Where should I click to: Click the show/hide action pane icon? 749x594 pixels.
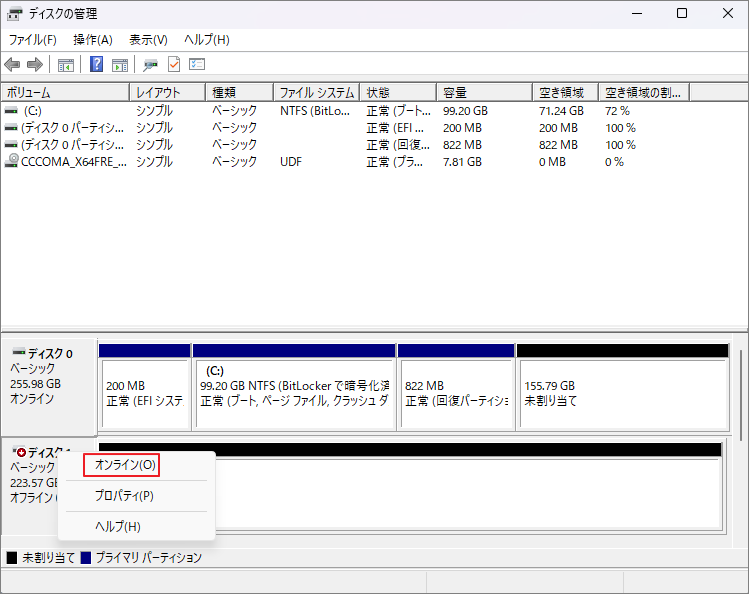pos(120,64)
